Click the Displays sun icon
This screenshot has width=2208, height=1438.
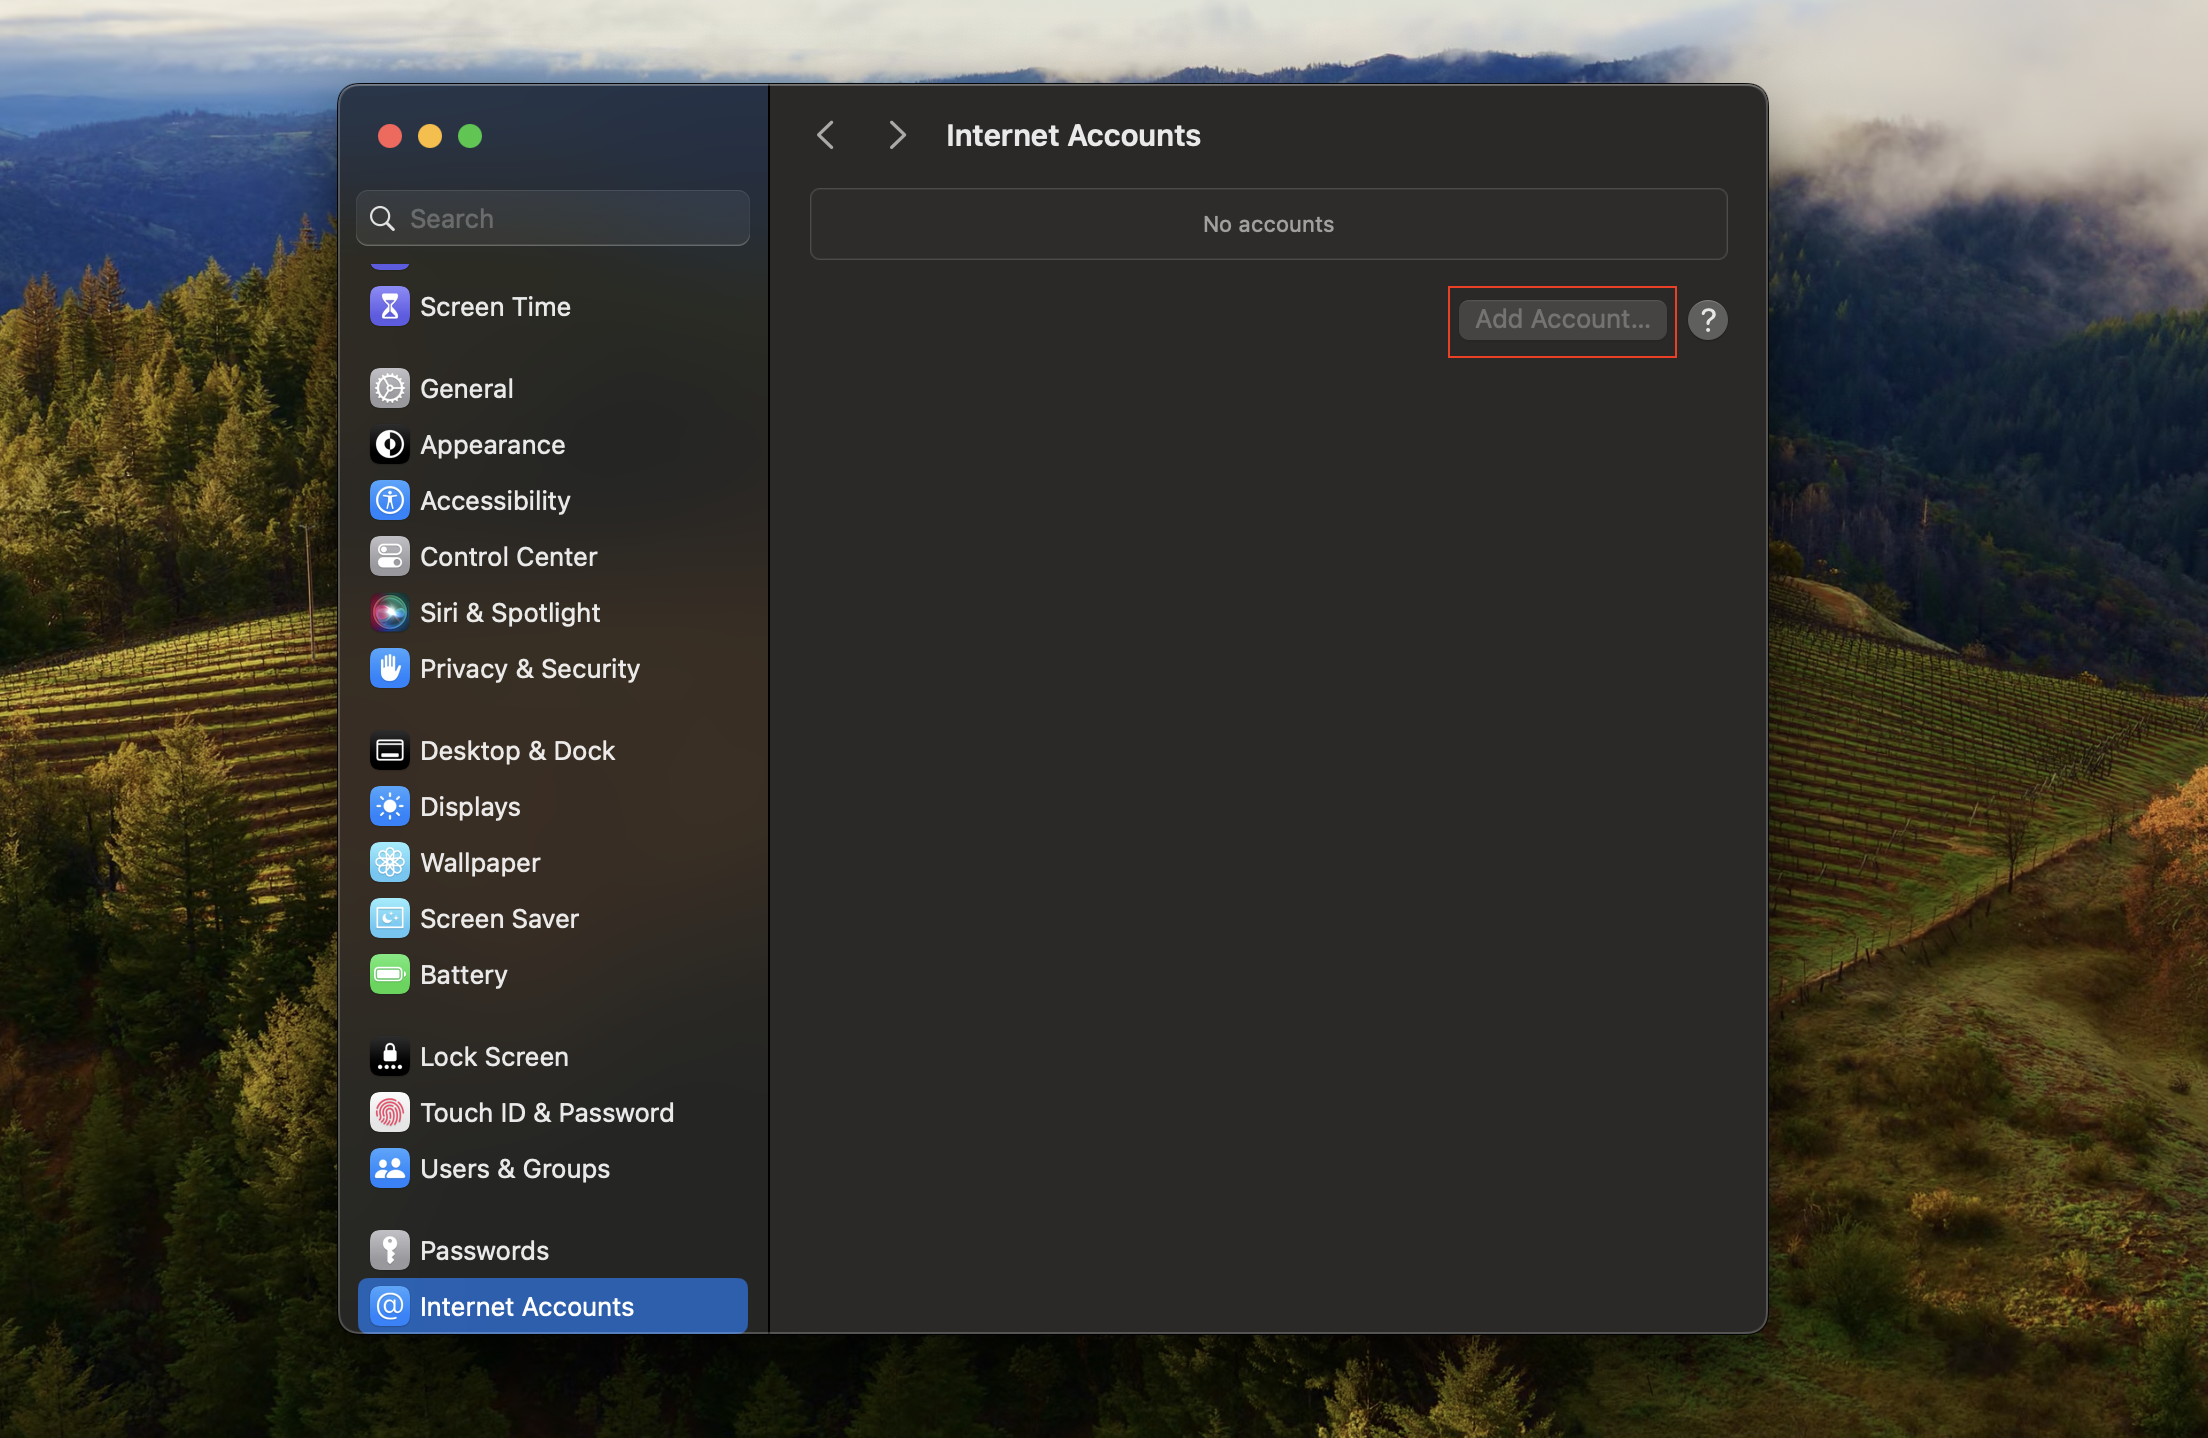coord(389,807)
